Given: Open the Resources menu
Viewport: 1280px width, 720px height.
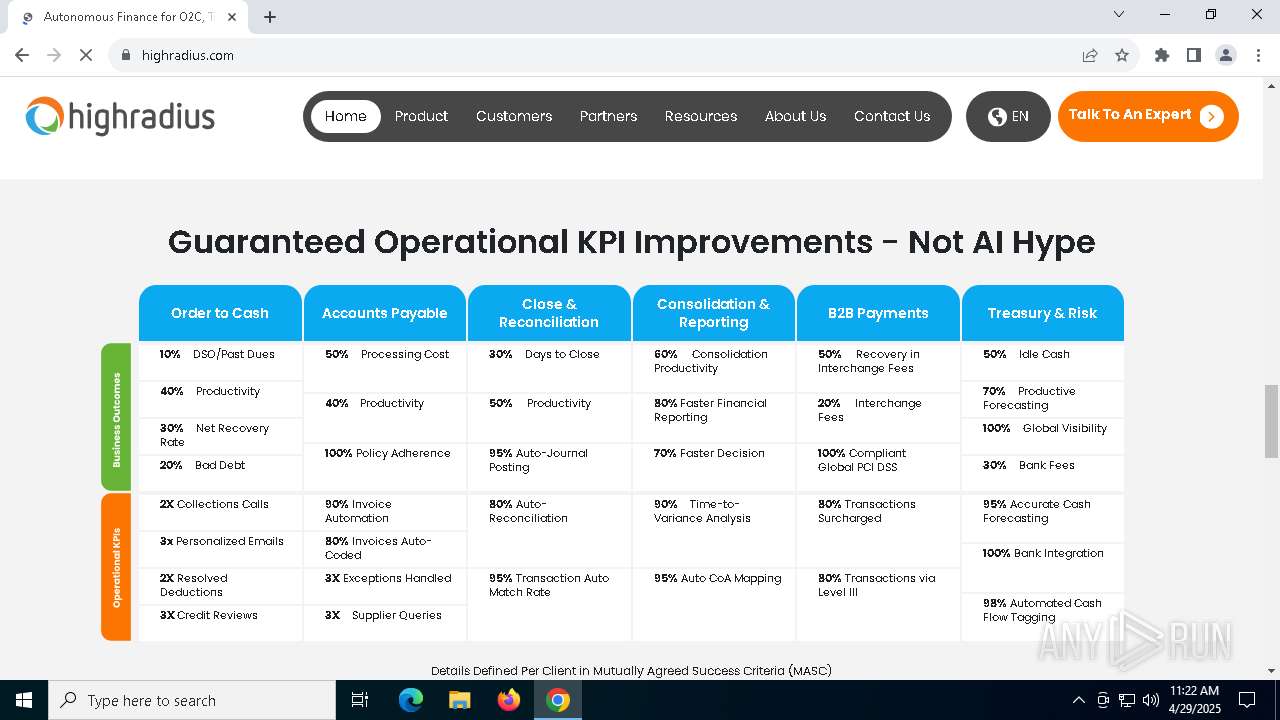Looking at the screenshot, I should (x=701, y=116).
